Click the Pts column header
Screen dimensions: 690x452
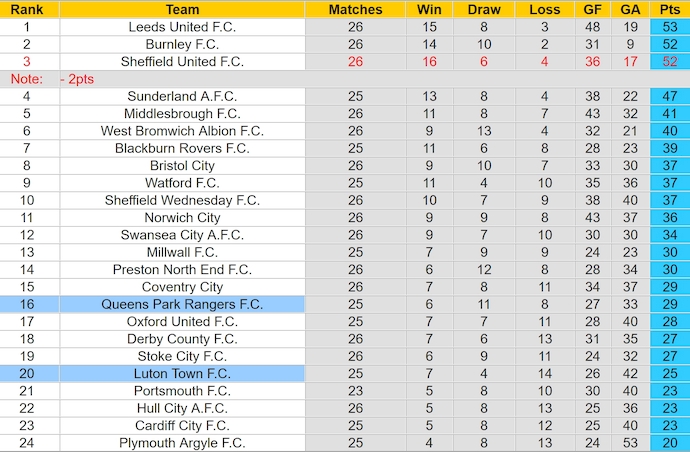669,10
